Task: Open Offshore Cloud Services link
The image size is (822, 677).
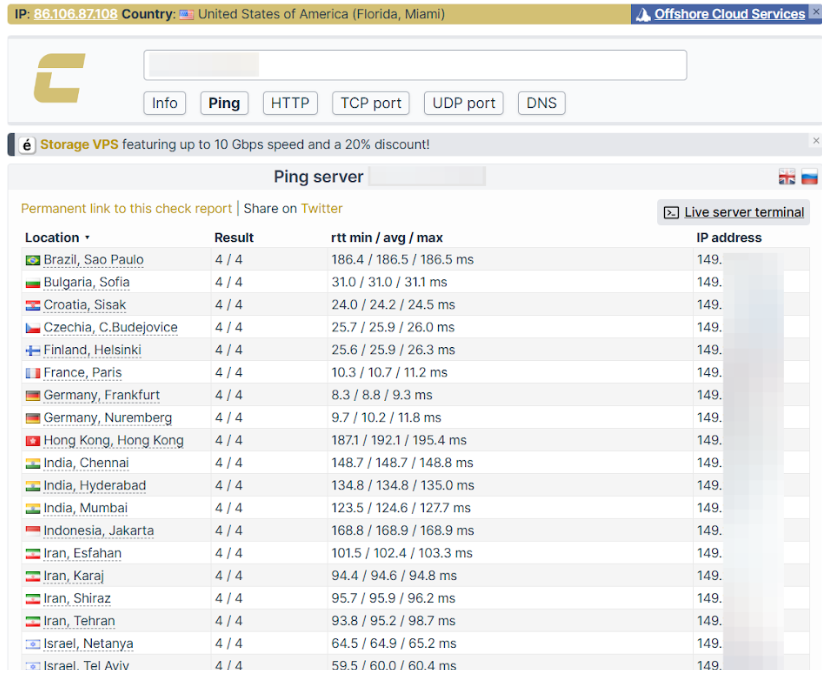Action: tap(729, 14)
